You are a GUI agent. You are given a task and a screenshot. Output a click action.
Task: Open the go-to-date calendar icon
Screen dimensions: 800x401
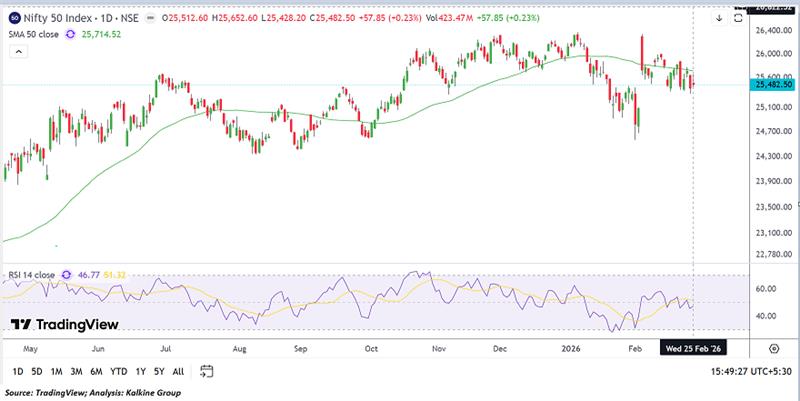pos(207,371)
